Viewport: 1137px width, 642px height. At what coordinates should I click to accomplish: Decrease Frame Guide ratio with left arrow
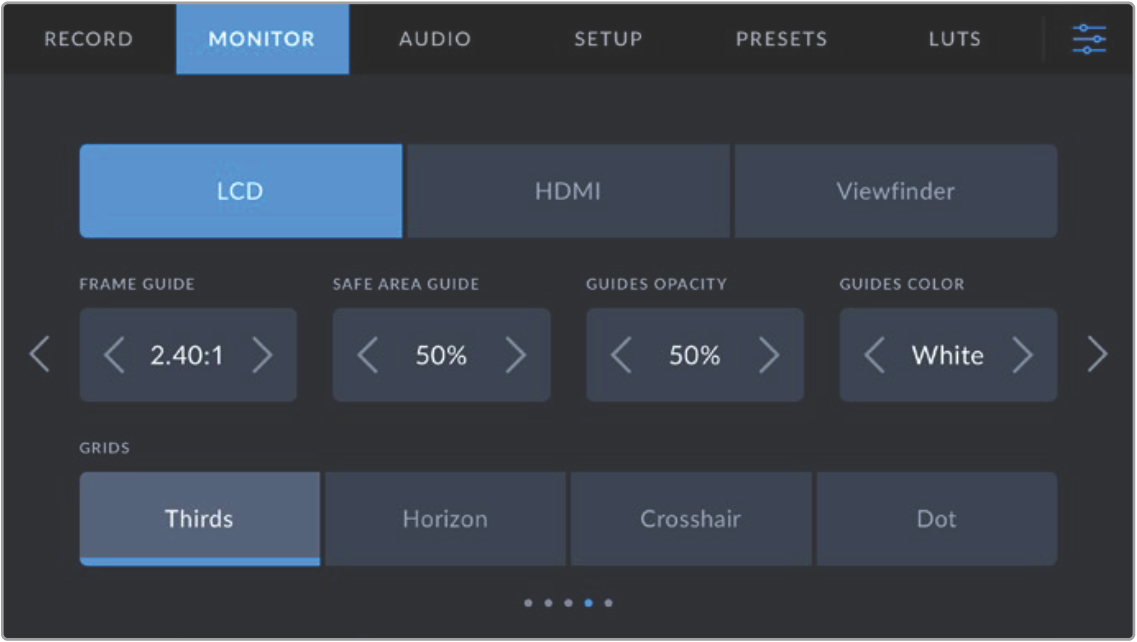pos(114,355)
